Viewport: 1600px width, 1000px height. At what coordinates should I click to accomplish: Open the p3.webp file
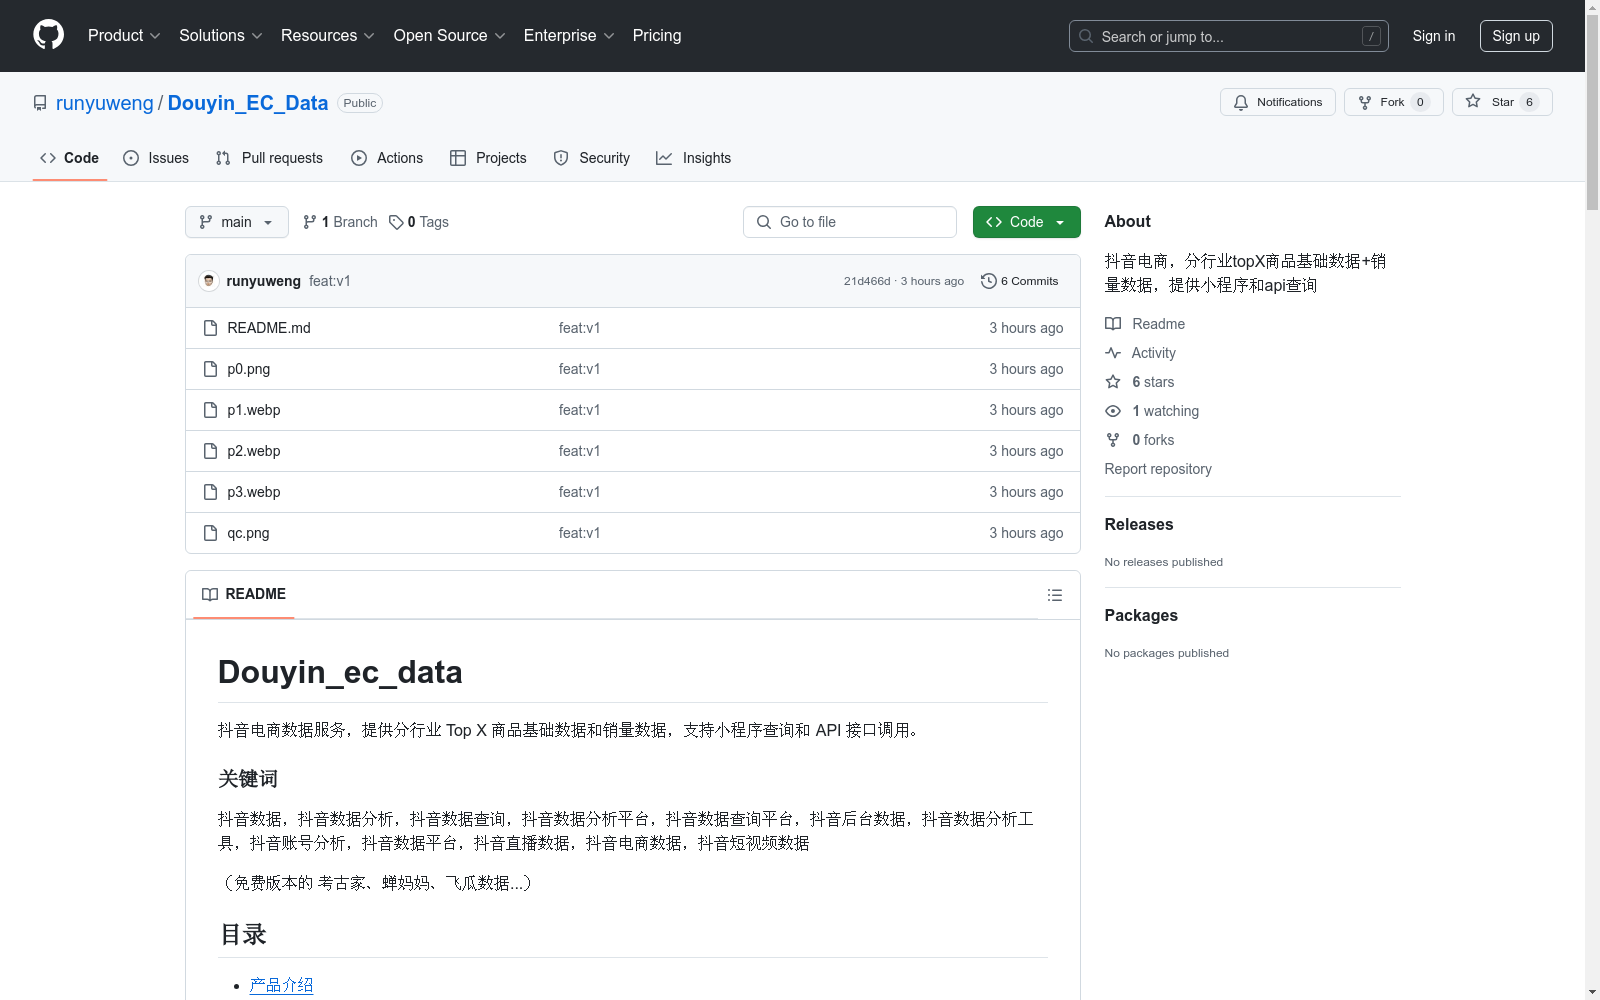[254, 492]
